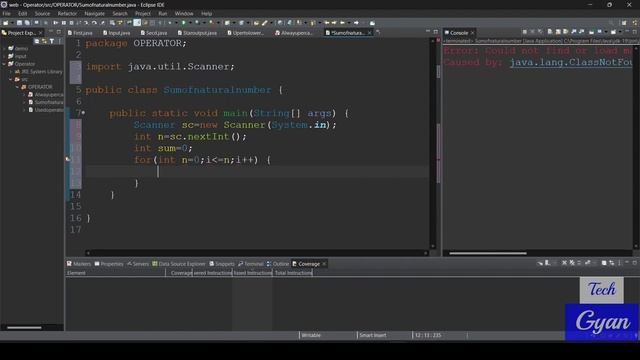
Task: Open the Navigate menu
Action: pos(94,13)
